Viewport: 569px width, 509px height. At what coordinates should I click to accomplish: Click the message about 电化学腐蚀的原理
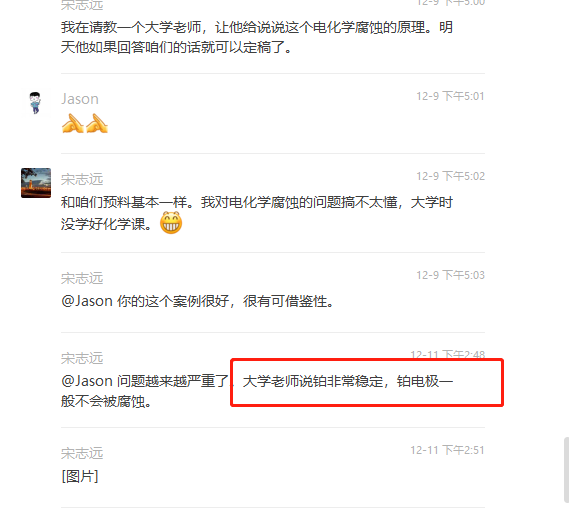[257, 37]
